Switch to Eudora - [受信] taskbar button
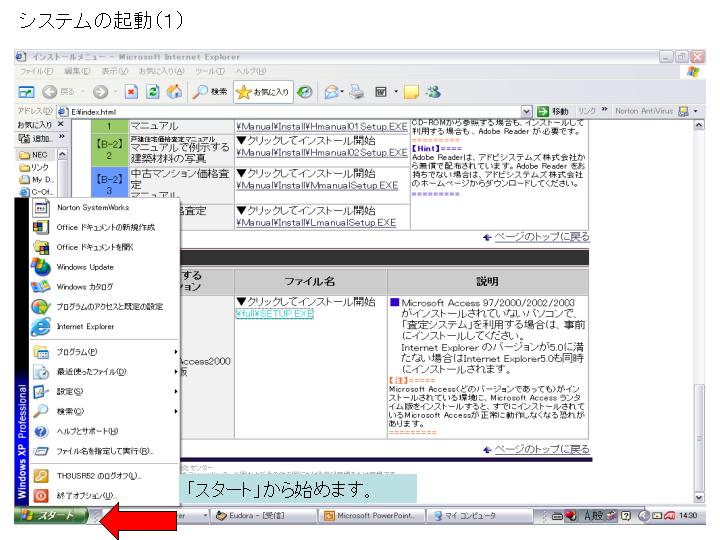720x540 pixels. (264, 516)
